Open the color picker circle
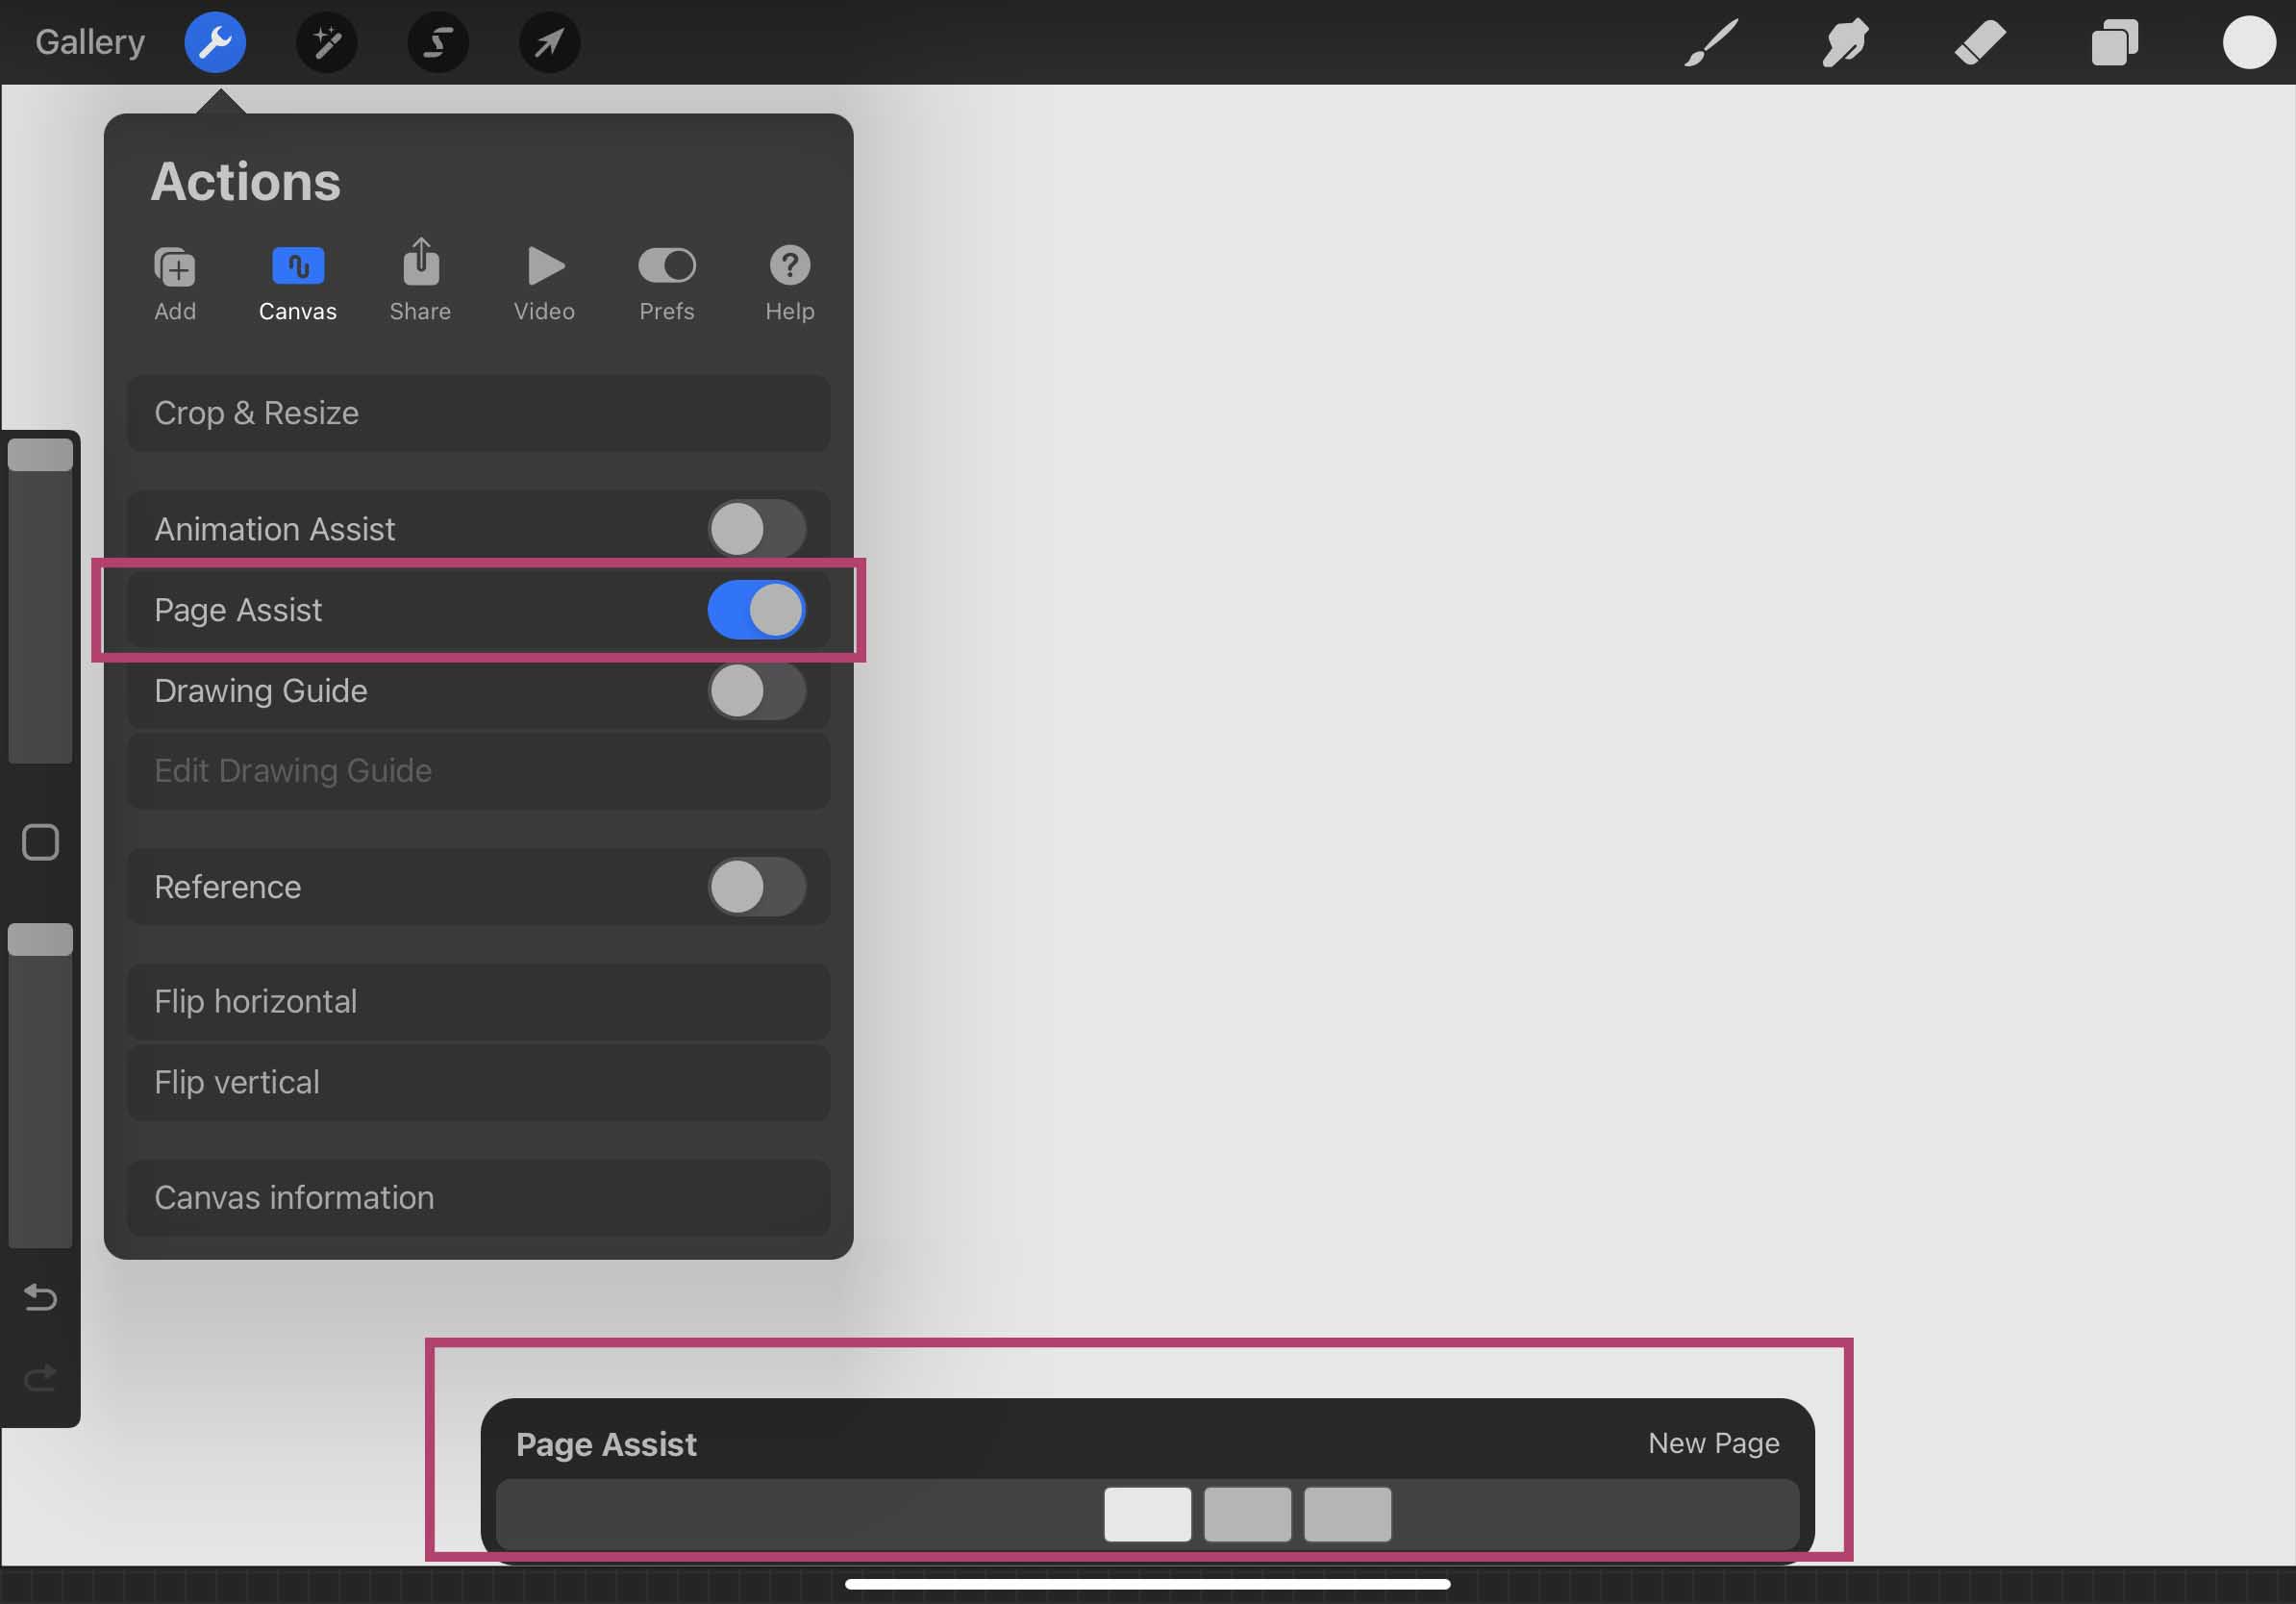 click(x=2249, y=42)
